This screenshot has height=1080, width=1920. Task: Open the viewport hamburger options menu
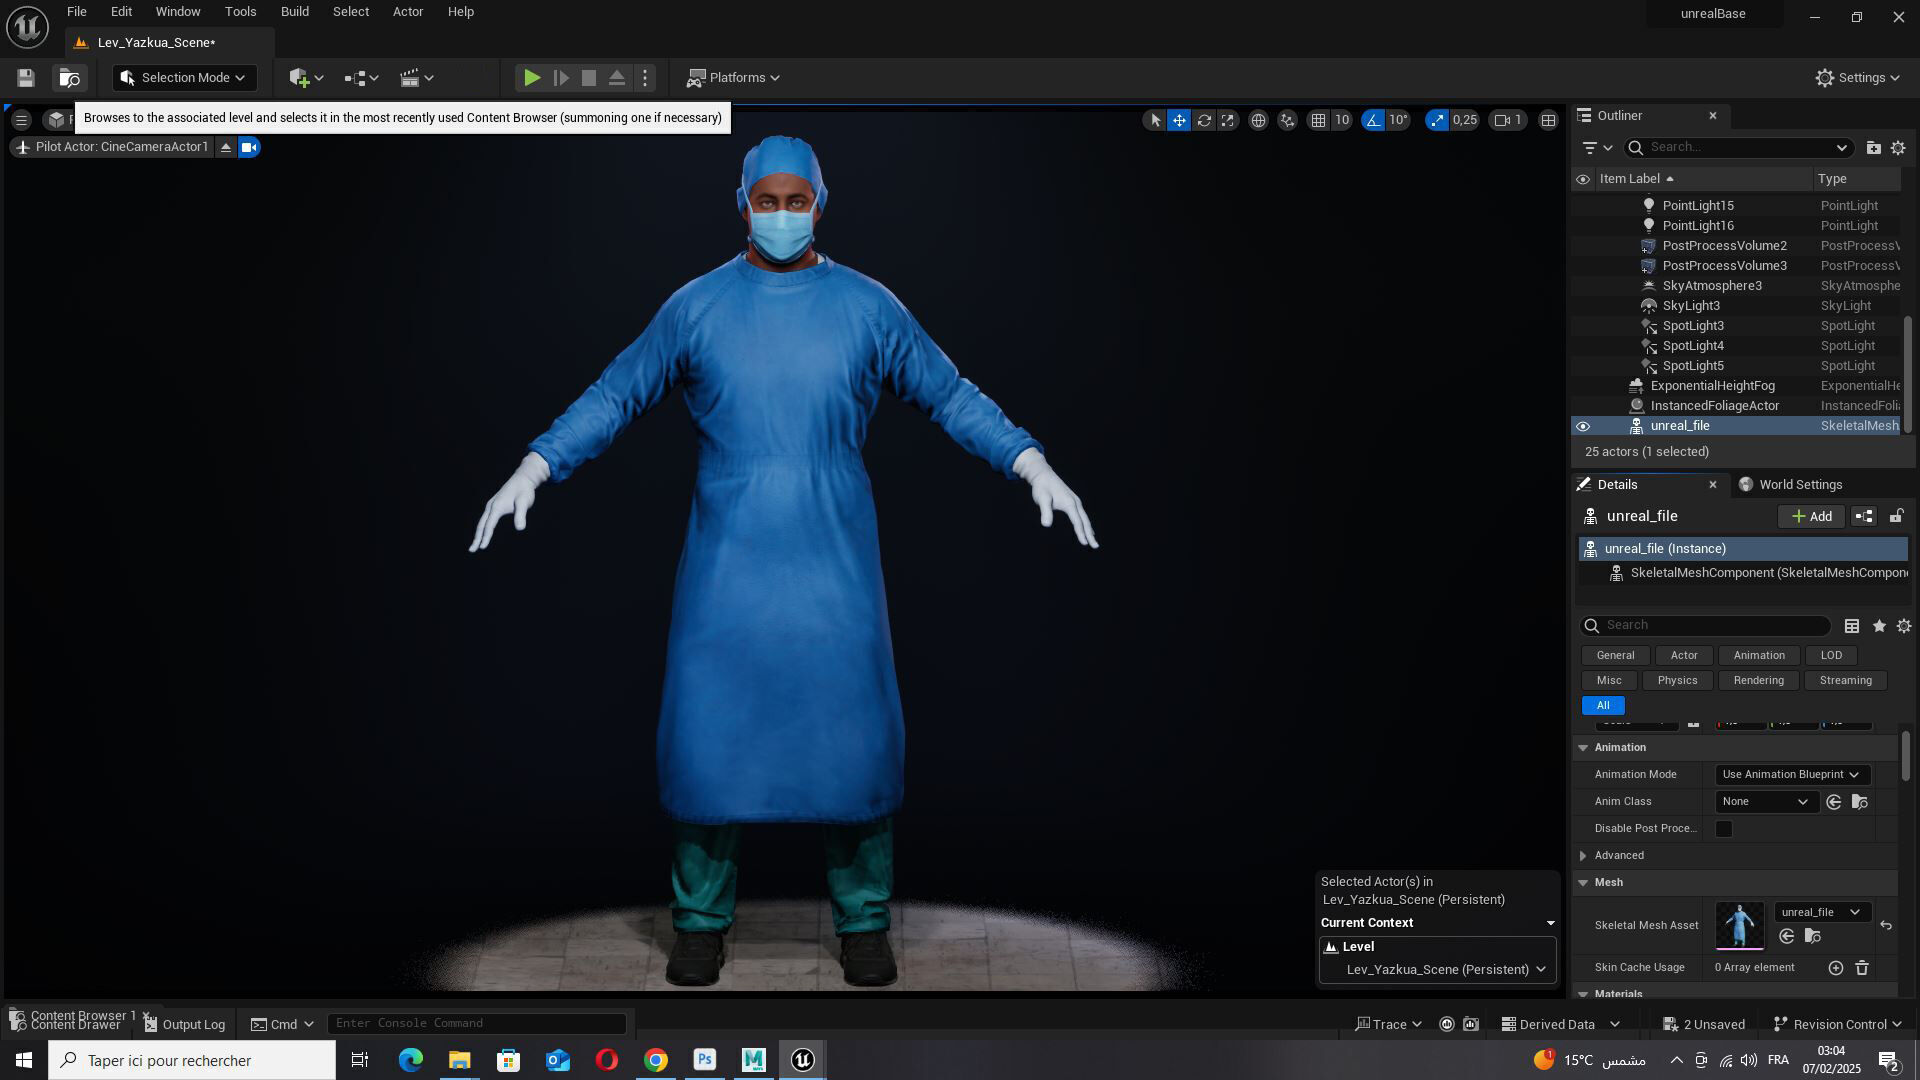21,120
